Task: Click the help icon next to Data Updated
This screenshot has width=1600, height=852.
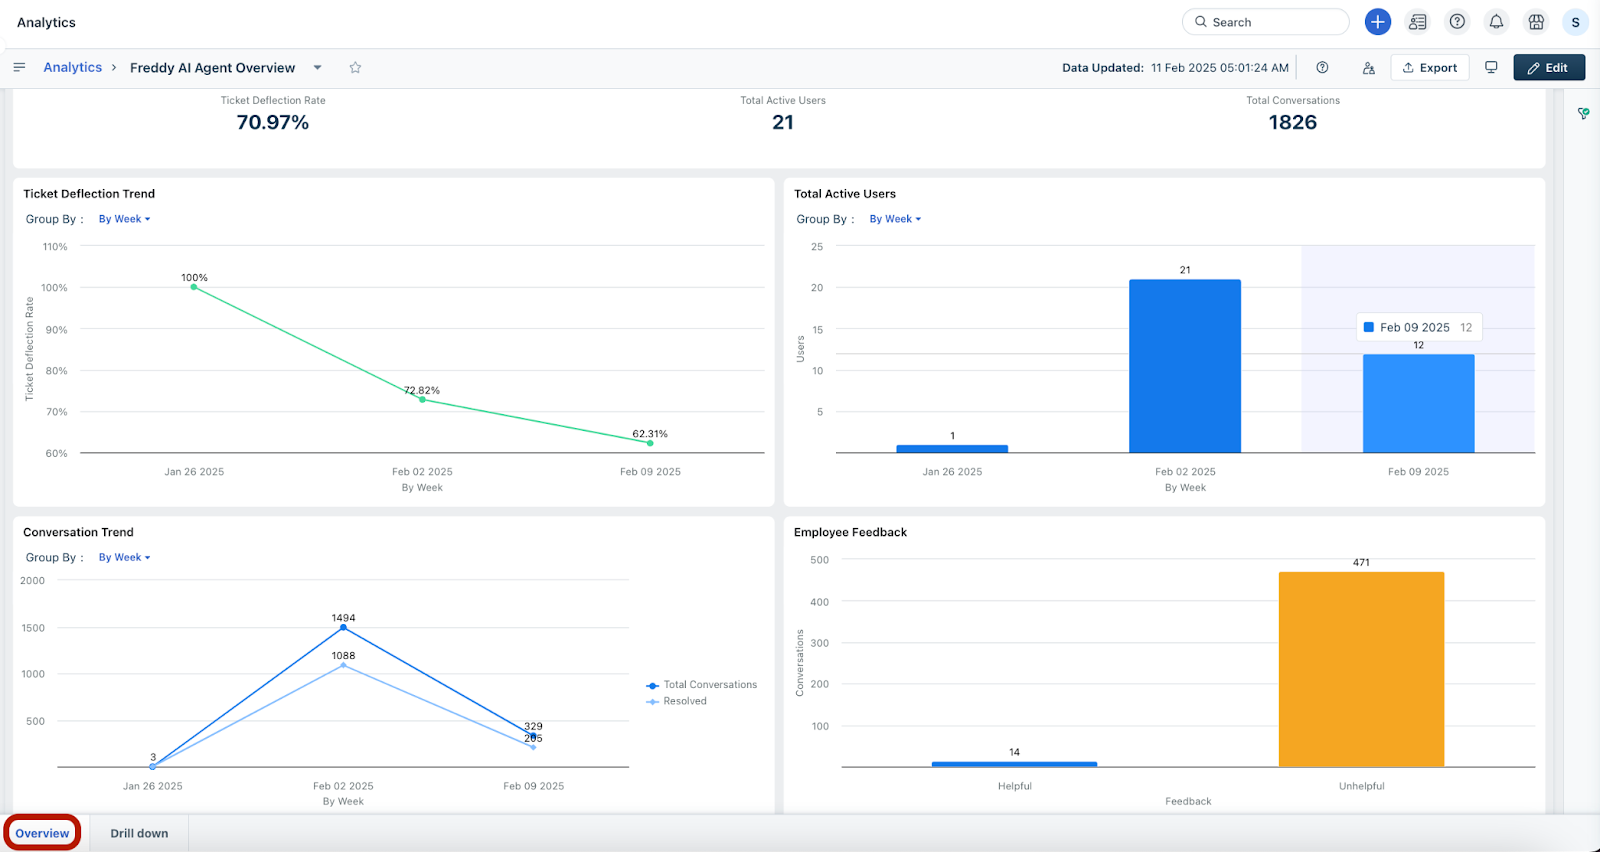Action: pyautogui.click(x=1322, y=68)
